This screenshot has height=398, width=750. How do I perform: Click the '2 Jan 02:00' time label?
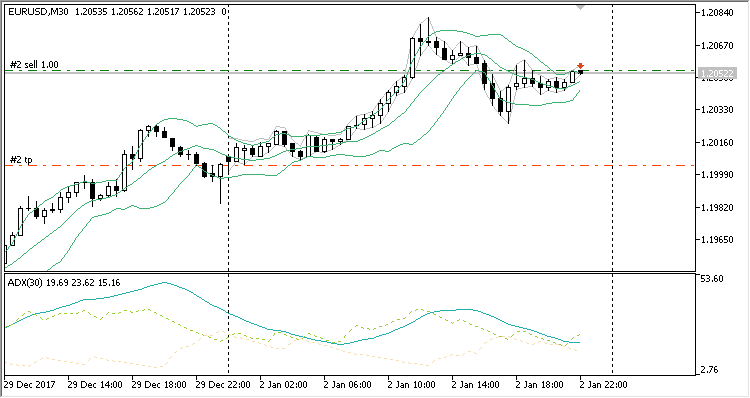click(x=284, y=385)
